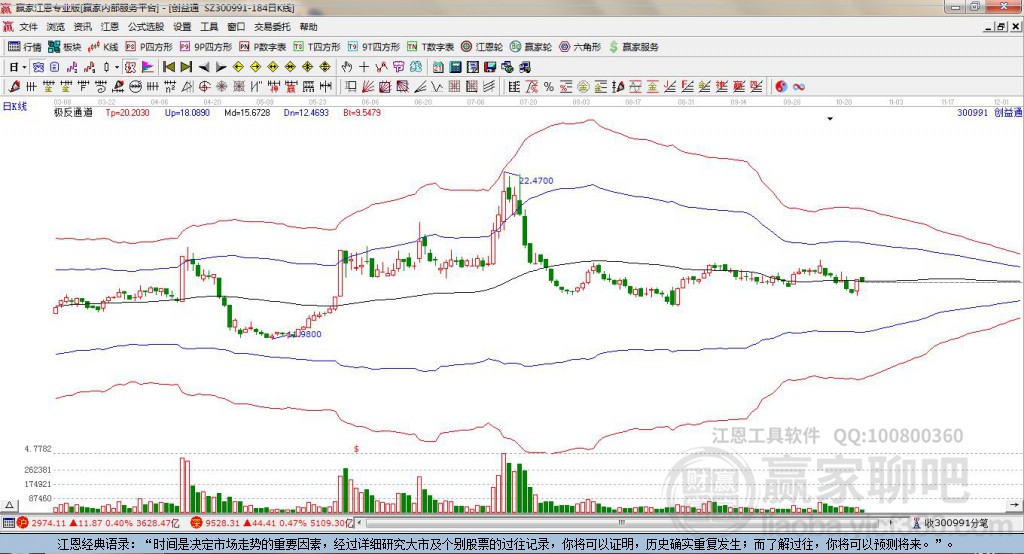Click the 行情 toolbar button

tap(24, 47)
